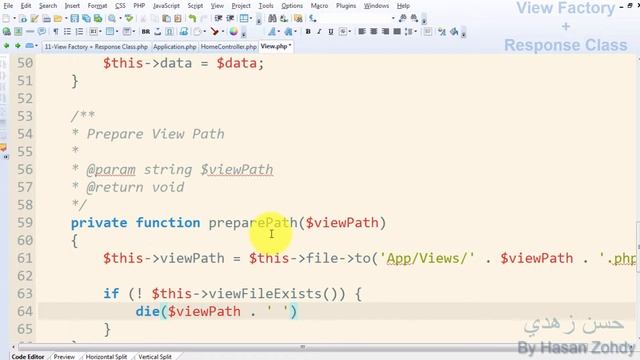Click 'private' keyword on line 59

(x=99, y=223)
